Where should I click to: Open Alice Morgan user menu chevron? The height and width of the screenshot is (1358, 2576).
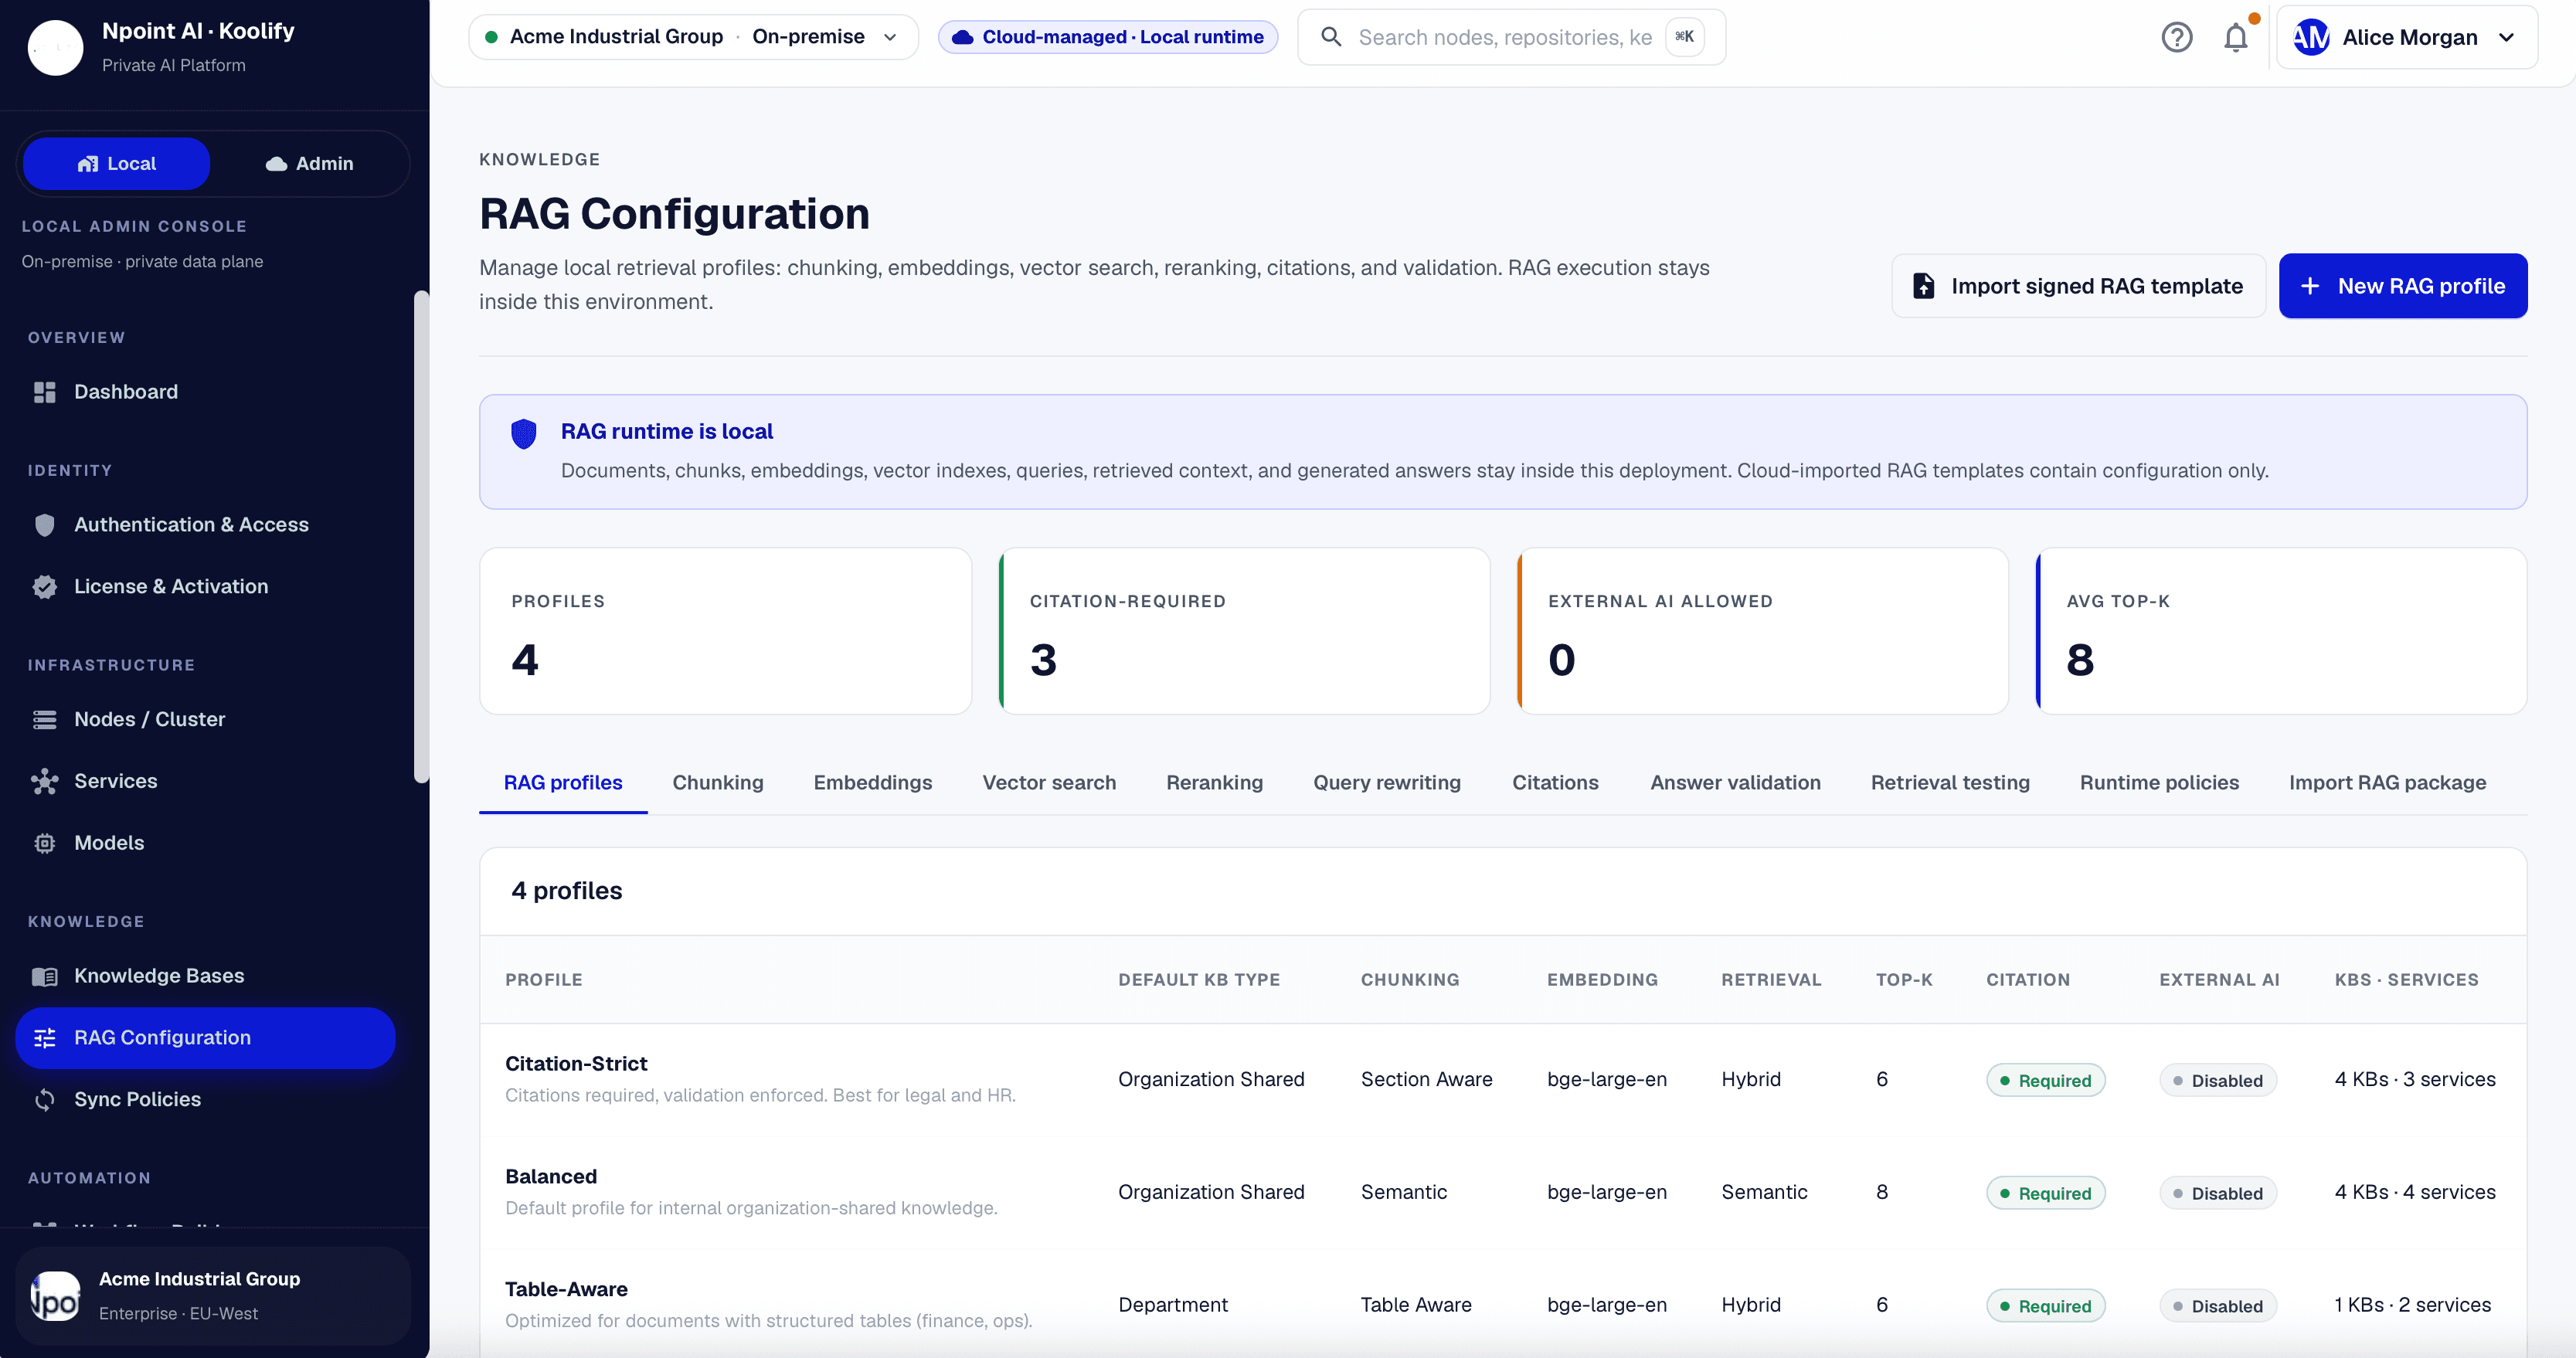2506,37
